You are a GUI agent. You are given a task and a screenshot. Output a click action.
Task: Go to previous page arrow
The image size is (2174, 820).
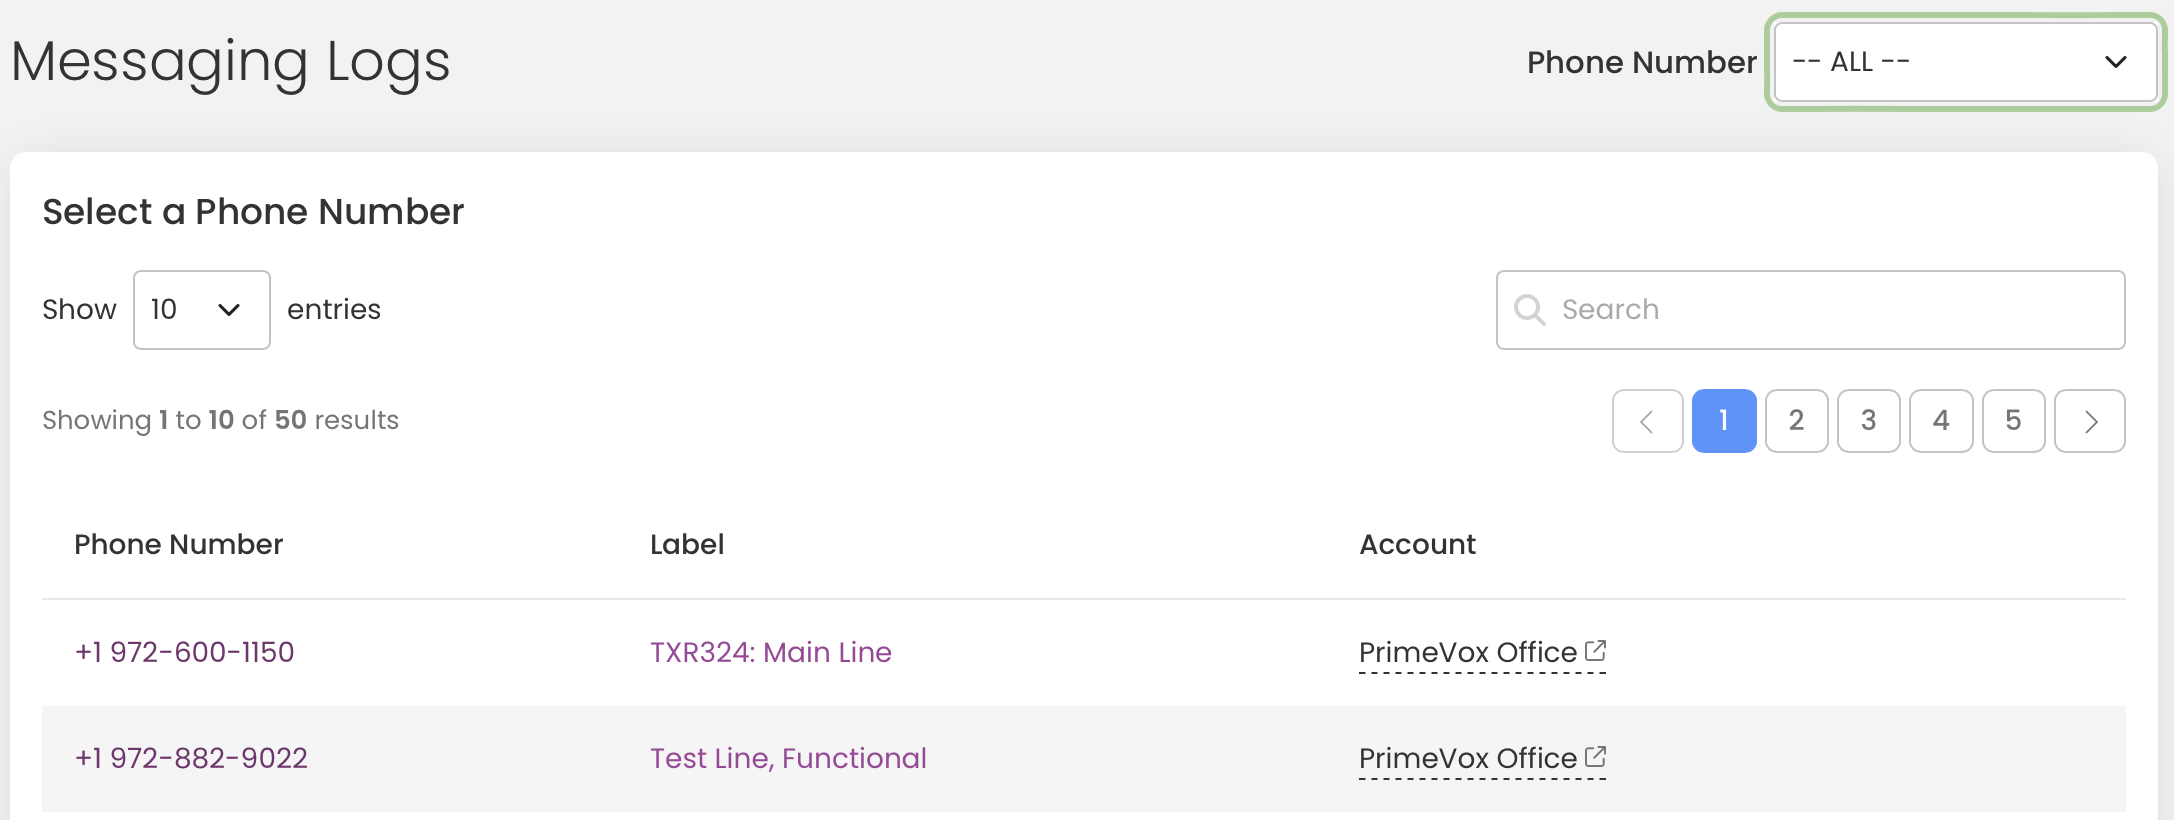point(1647,421)
